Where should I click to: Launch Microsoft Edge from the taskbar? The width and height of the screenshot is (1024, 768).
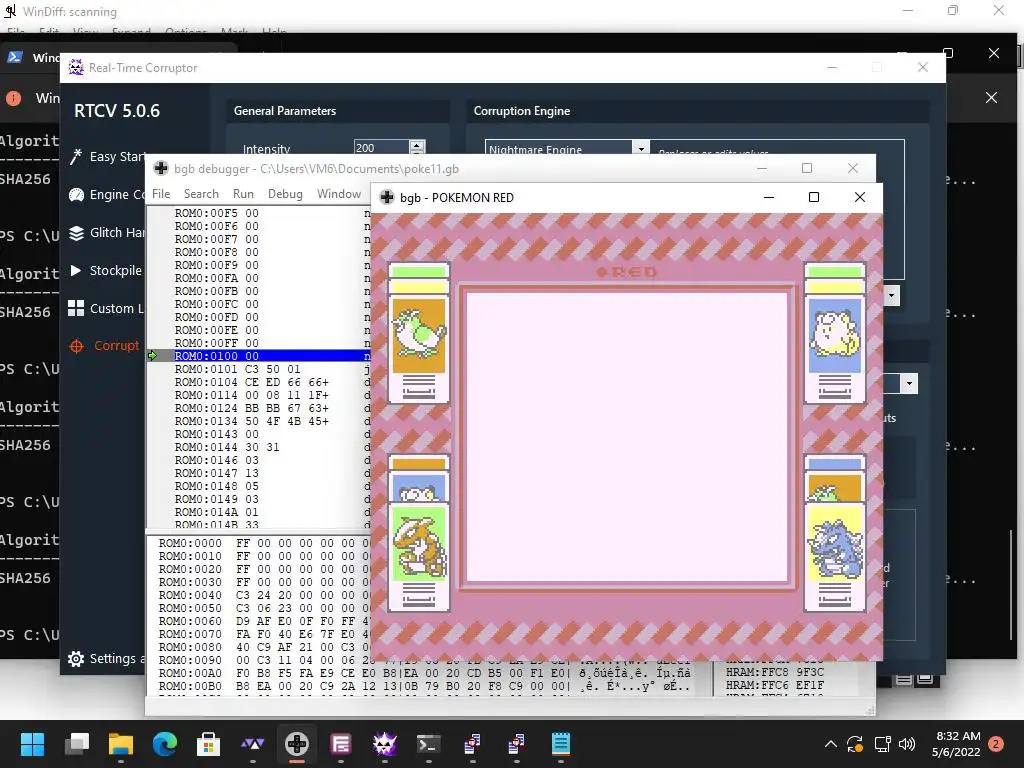165,744
